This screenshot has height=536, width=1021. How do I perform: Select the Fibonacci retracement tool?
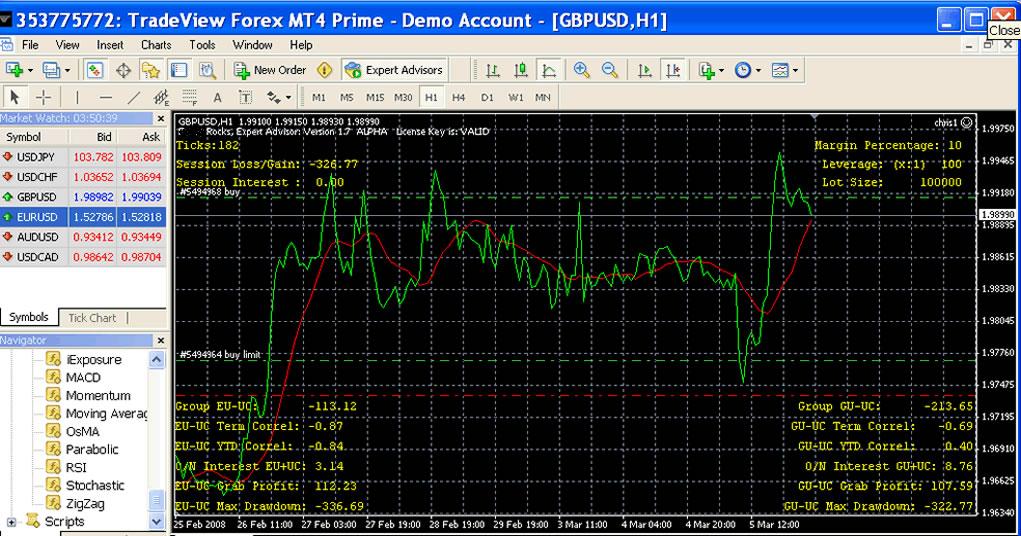point(189,98)
